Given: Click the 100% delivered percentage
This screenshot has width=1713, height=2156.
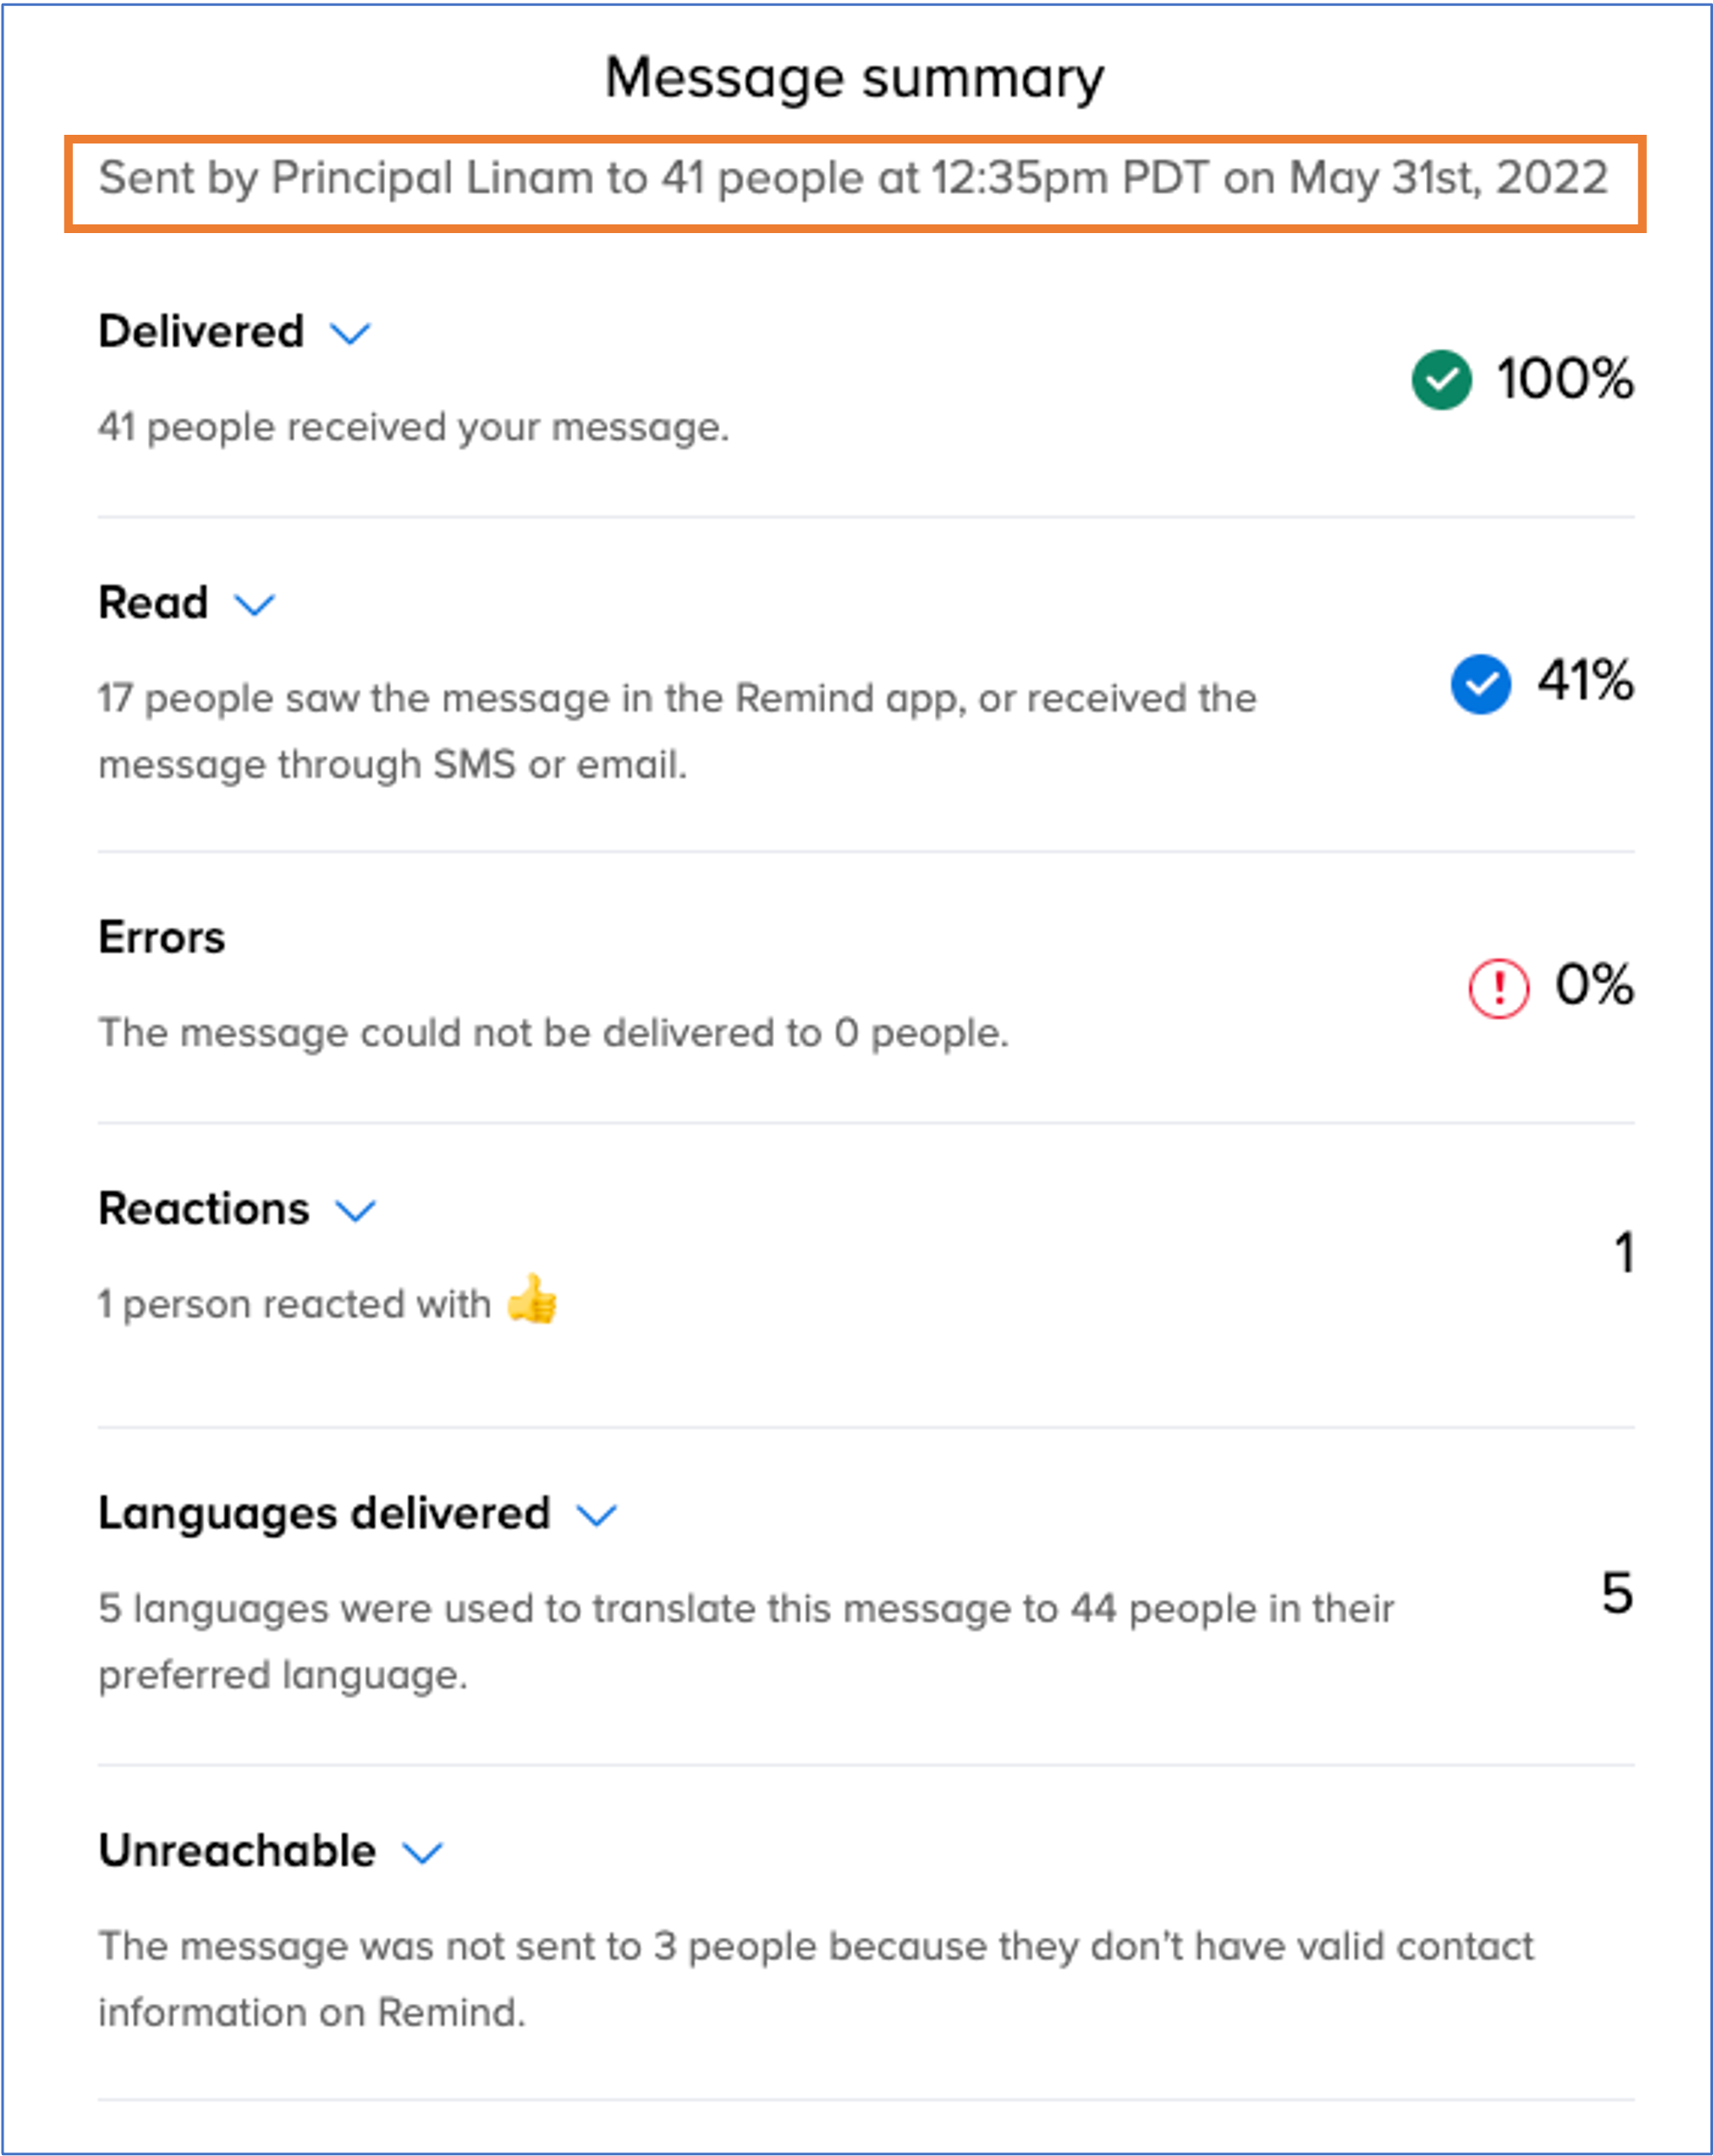Looking at the screenshot, I should pos(1564,380).
